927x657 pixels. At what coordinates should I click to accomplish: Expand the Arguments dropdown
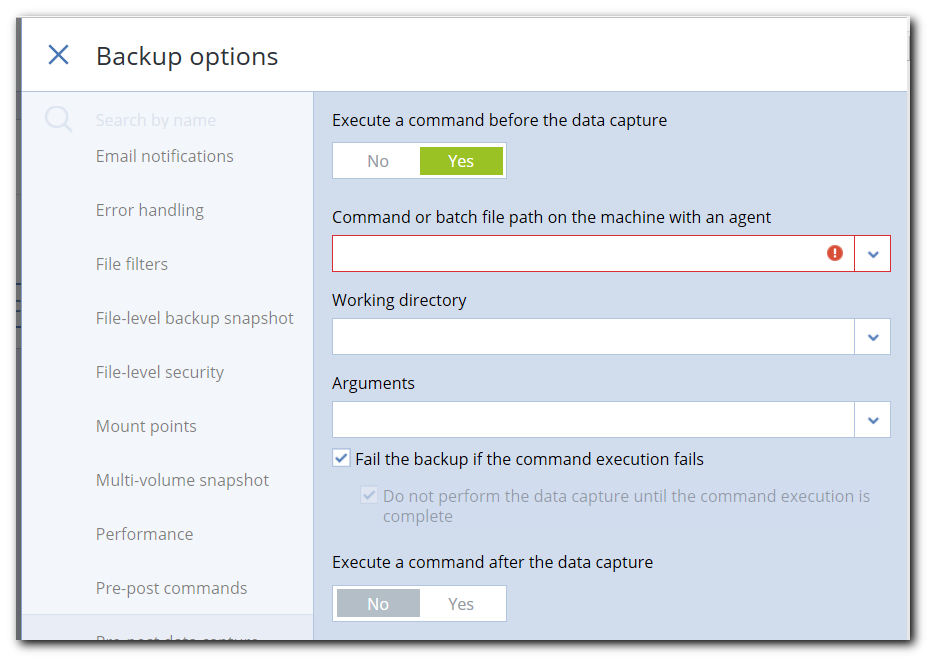pos(872,419)
